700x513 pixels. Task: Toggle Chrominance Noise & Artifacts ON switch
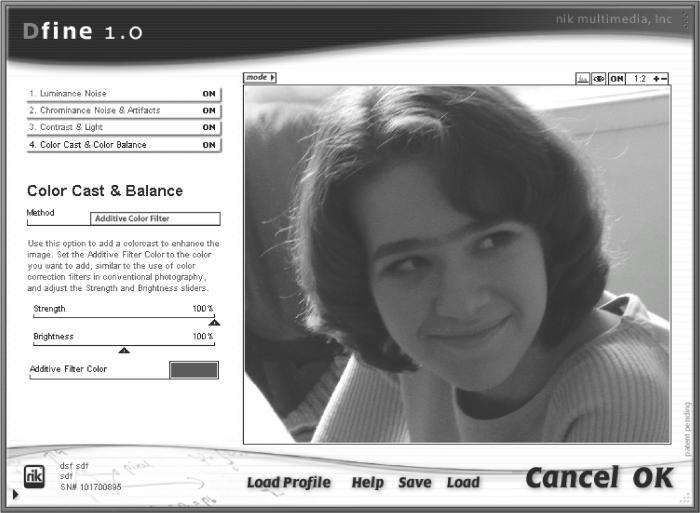[209, 110]
